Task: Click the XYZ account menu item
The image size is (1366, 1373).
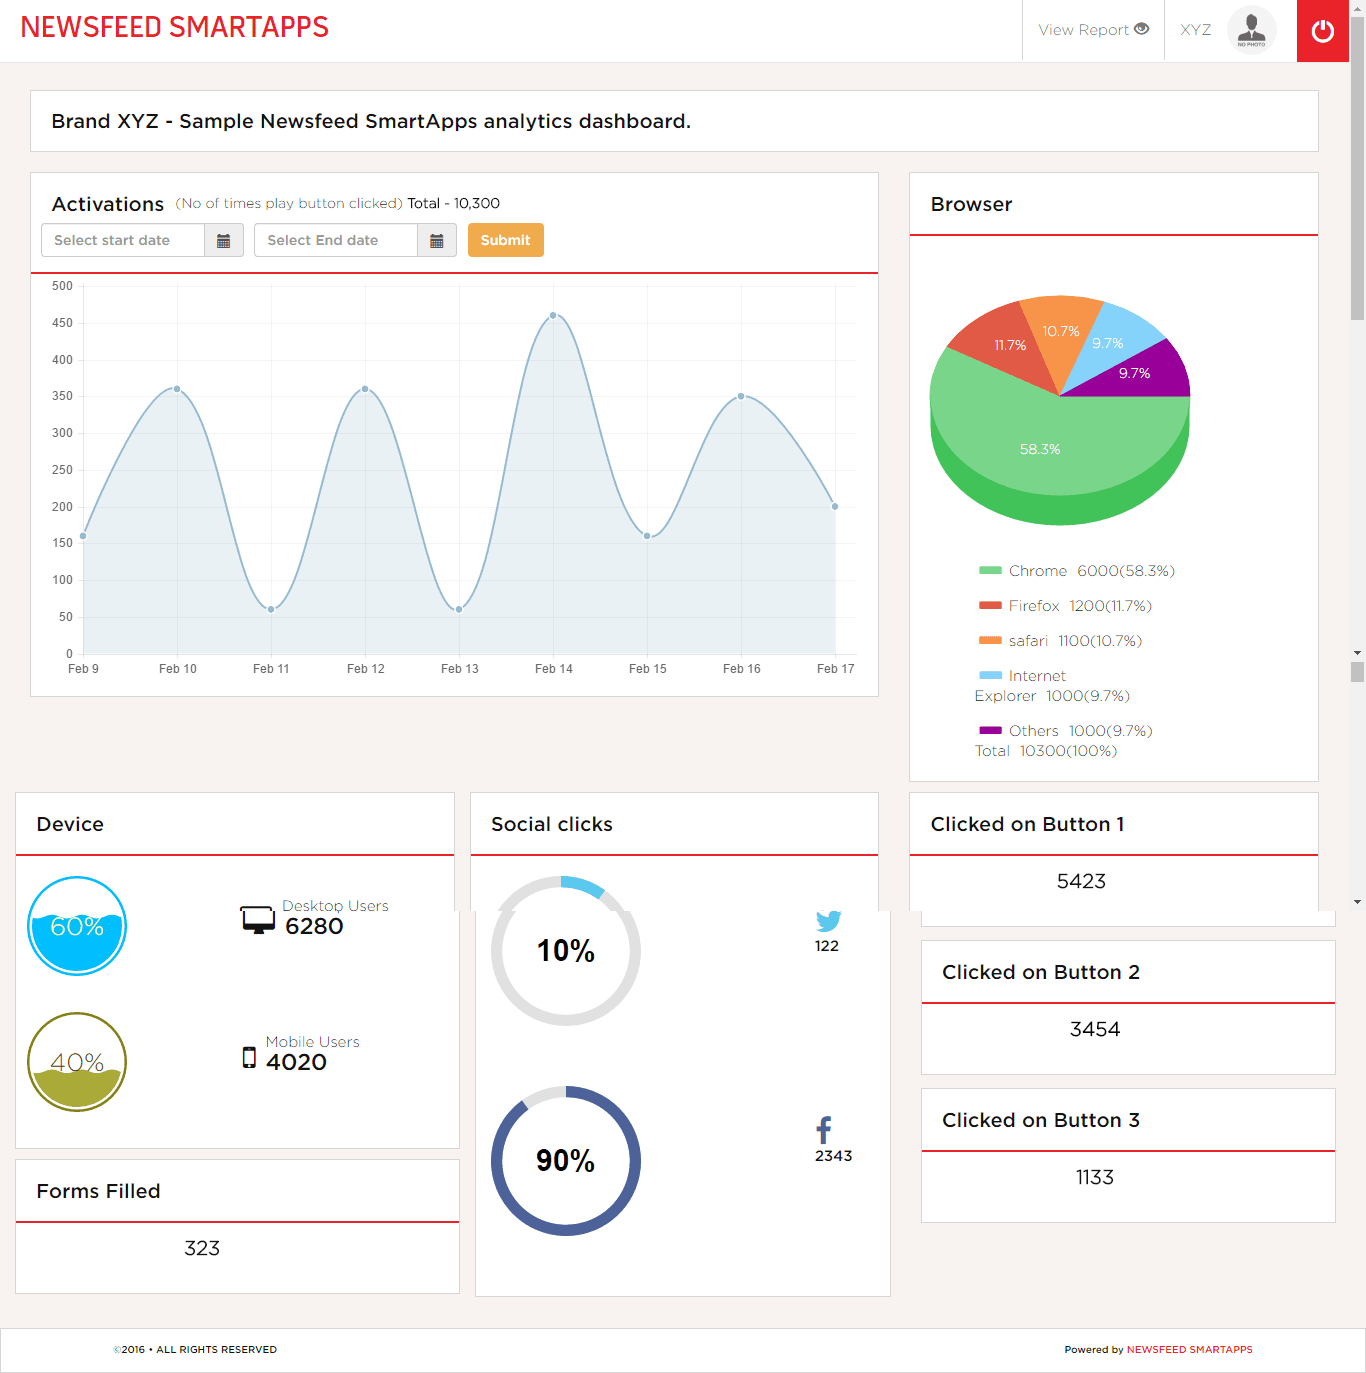Action: 1195,30
